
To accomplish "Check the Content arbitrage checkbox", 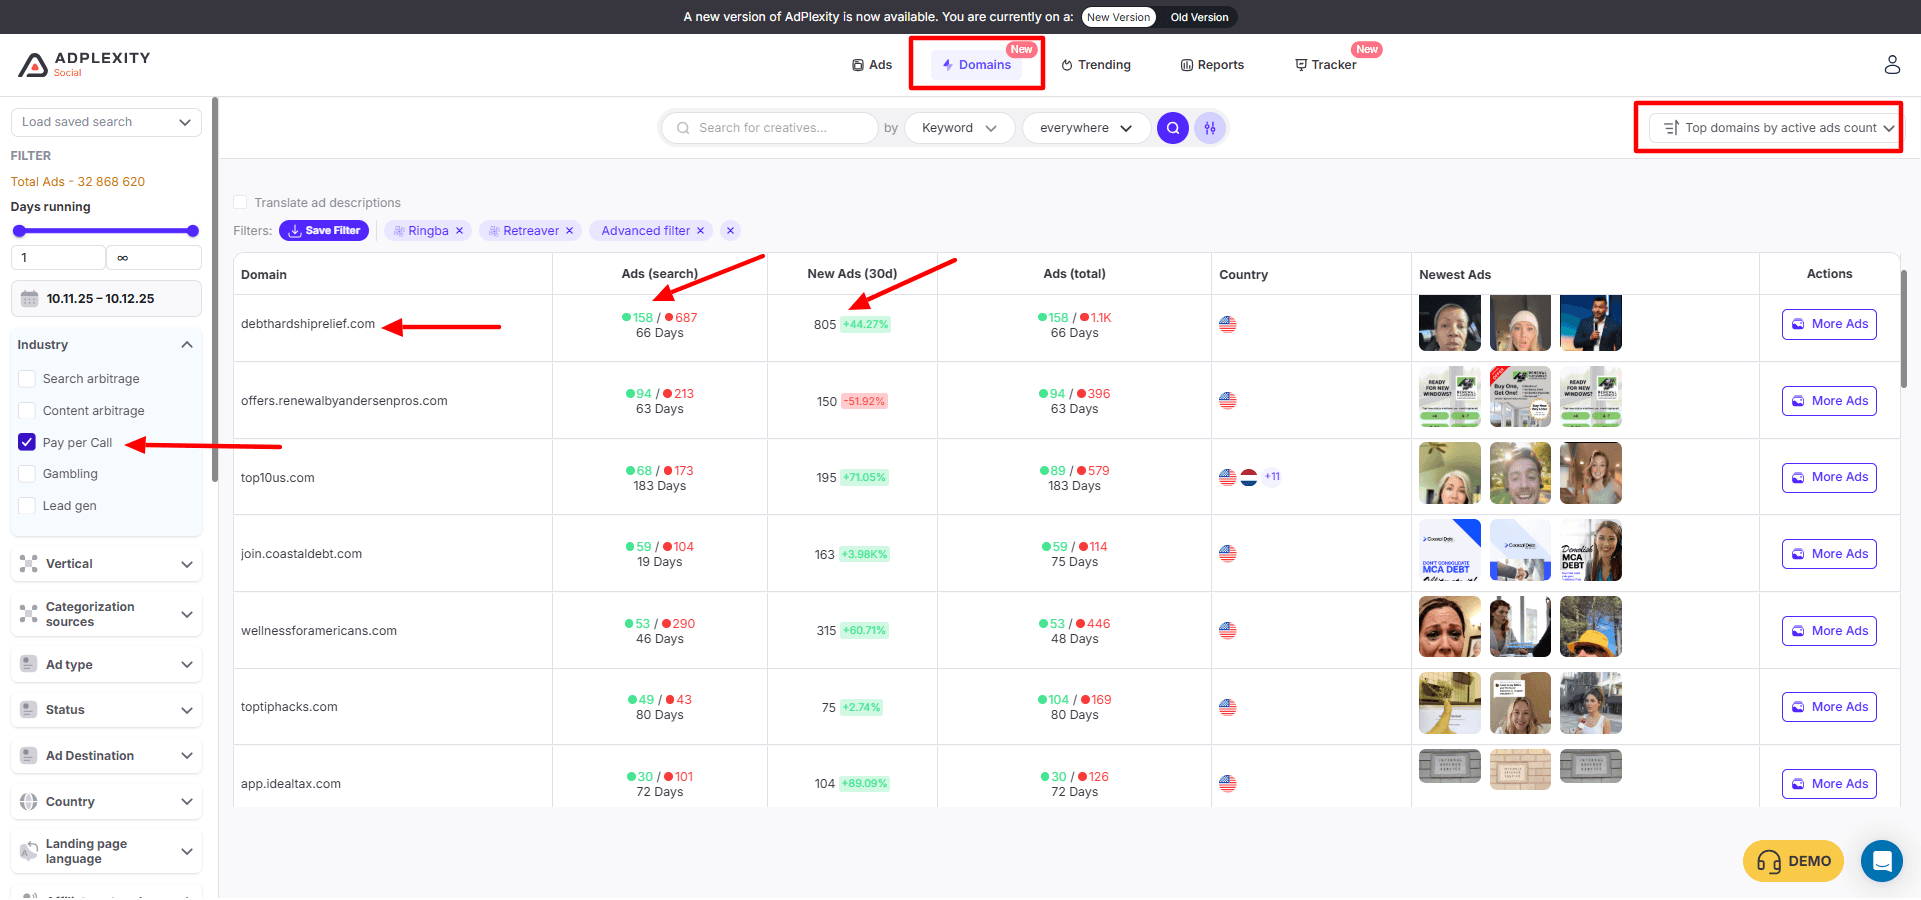I will point(27,411).
